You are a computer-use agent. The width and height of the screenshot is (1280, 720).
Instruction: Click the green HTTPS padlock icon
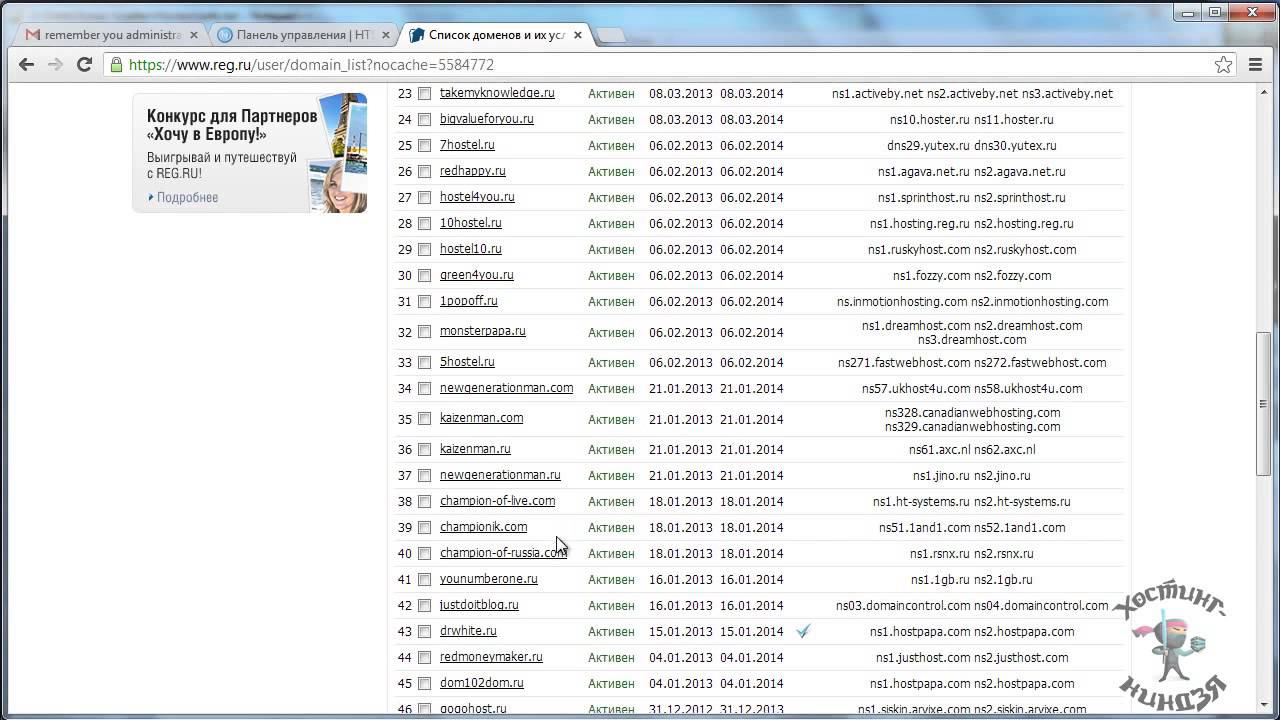point(117,64)
